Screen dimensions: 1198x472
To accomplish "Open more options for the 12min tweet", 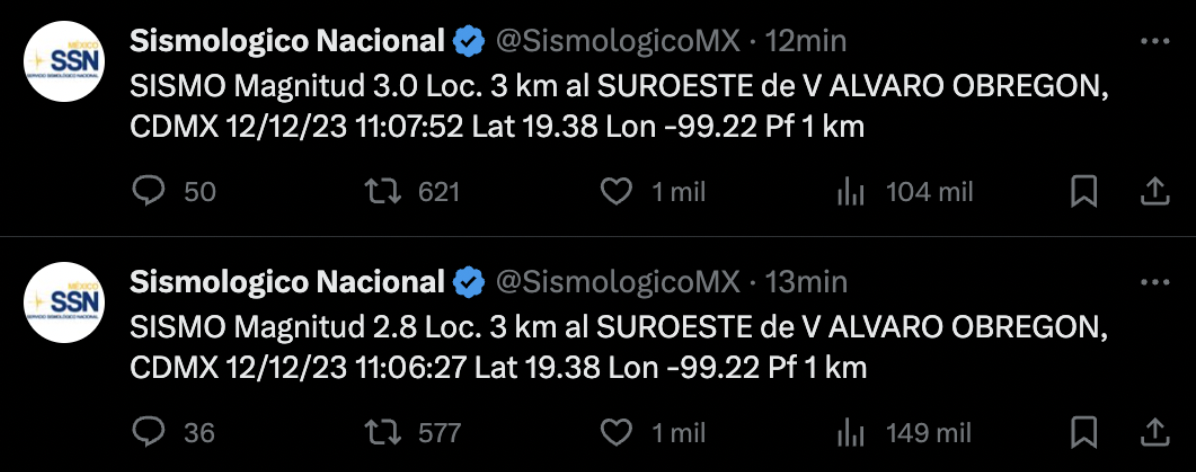I will [x=1155, y=41].
